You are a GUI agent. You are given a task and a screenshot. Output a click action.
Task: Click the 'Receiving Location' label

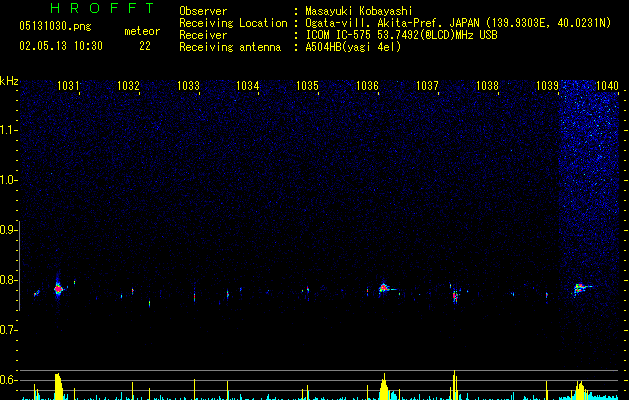pos(233,23)
